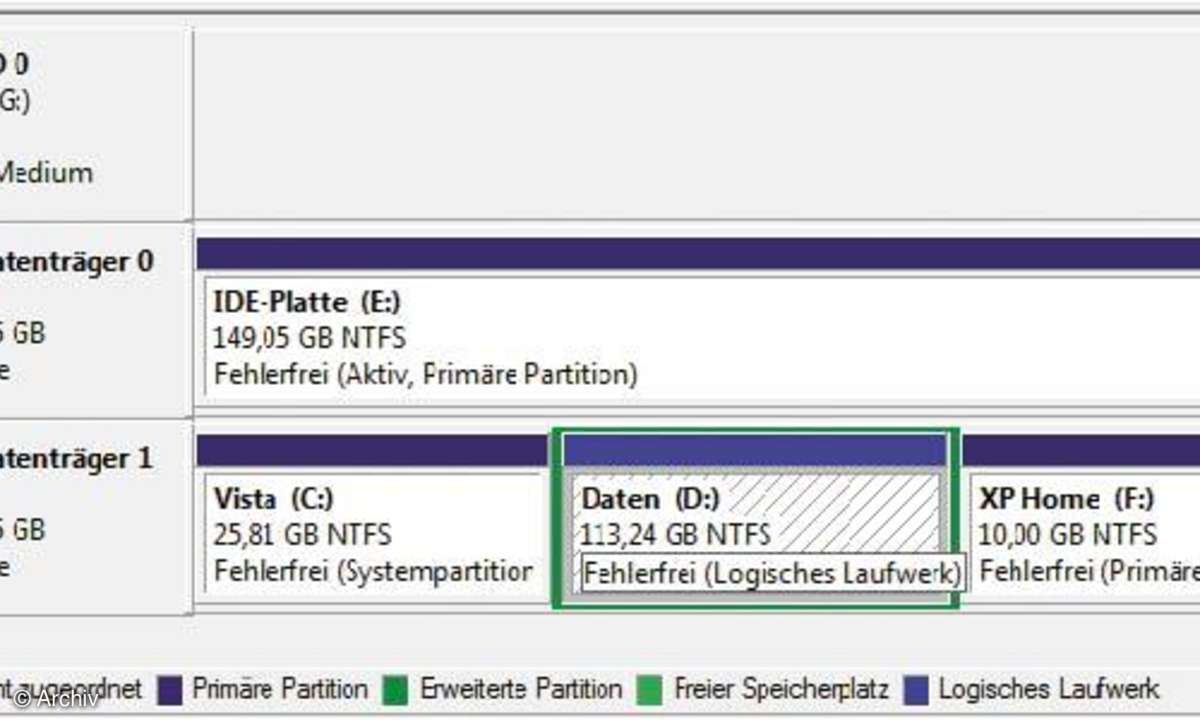Click the '25,81 GB NTFS' size text
1200x720 pixels.
(x=303, y=535)
